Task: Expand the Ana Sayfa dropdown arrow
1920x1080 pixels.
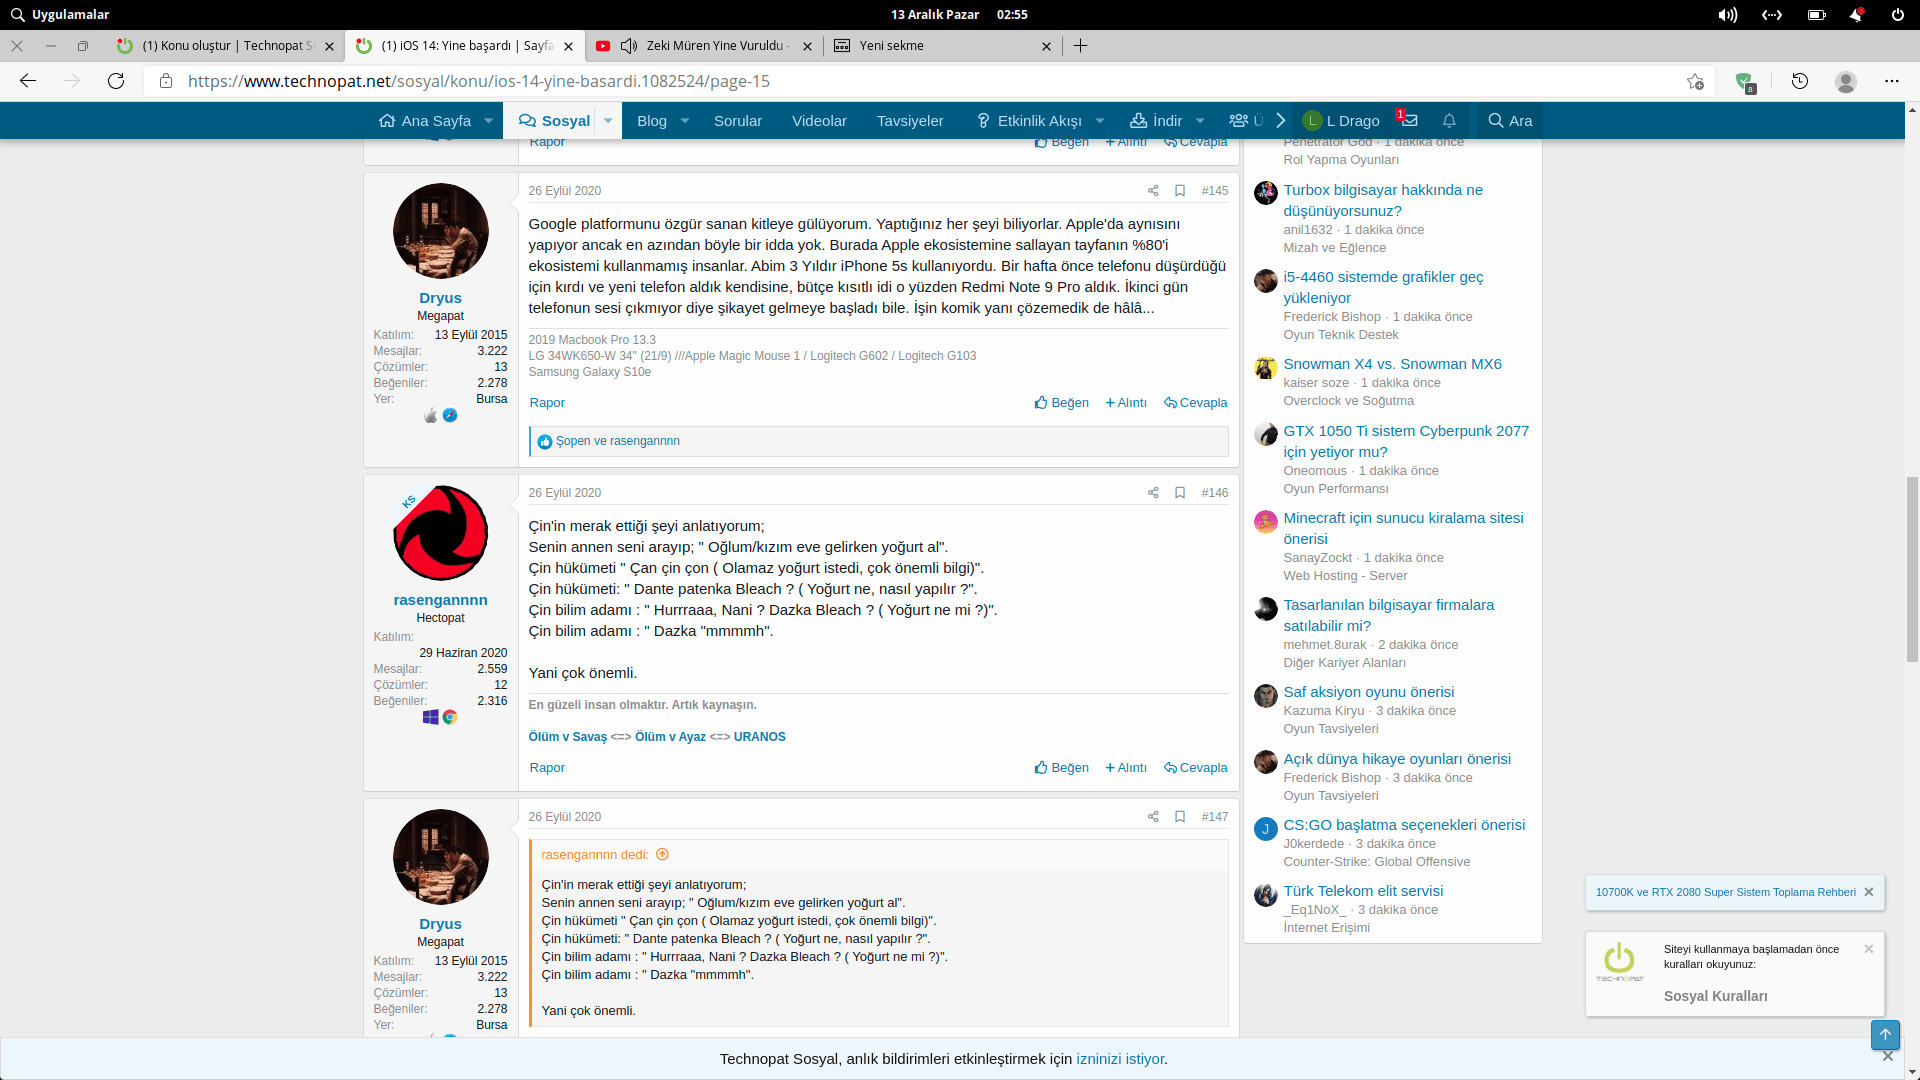Action: point(489,121)
